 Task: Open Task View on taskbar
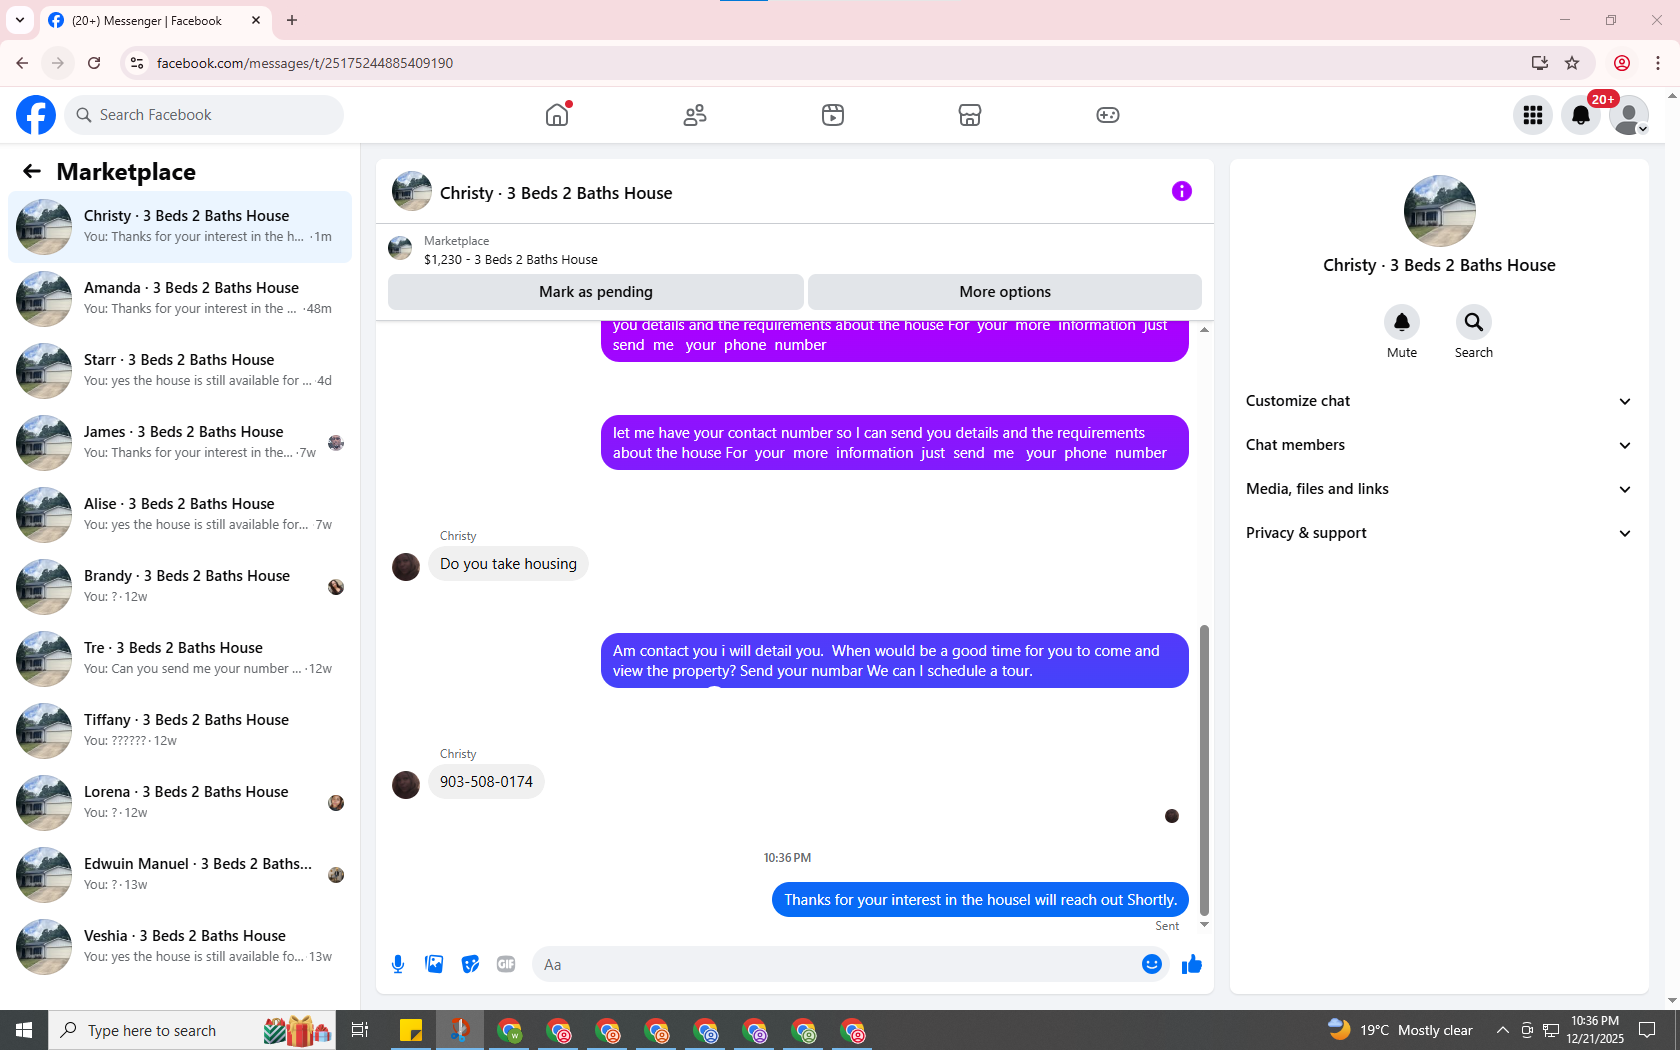(x=360, y=1030)
